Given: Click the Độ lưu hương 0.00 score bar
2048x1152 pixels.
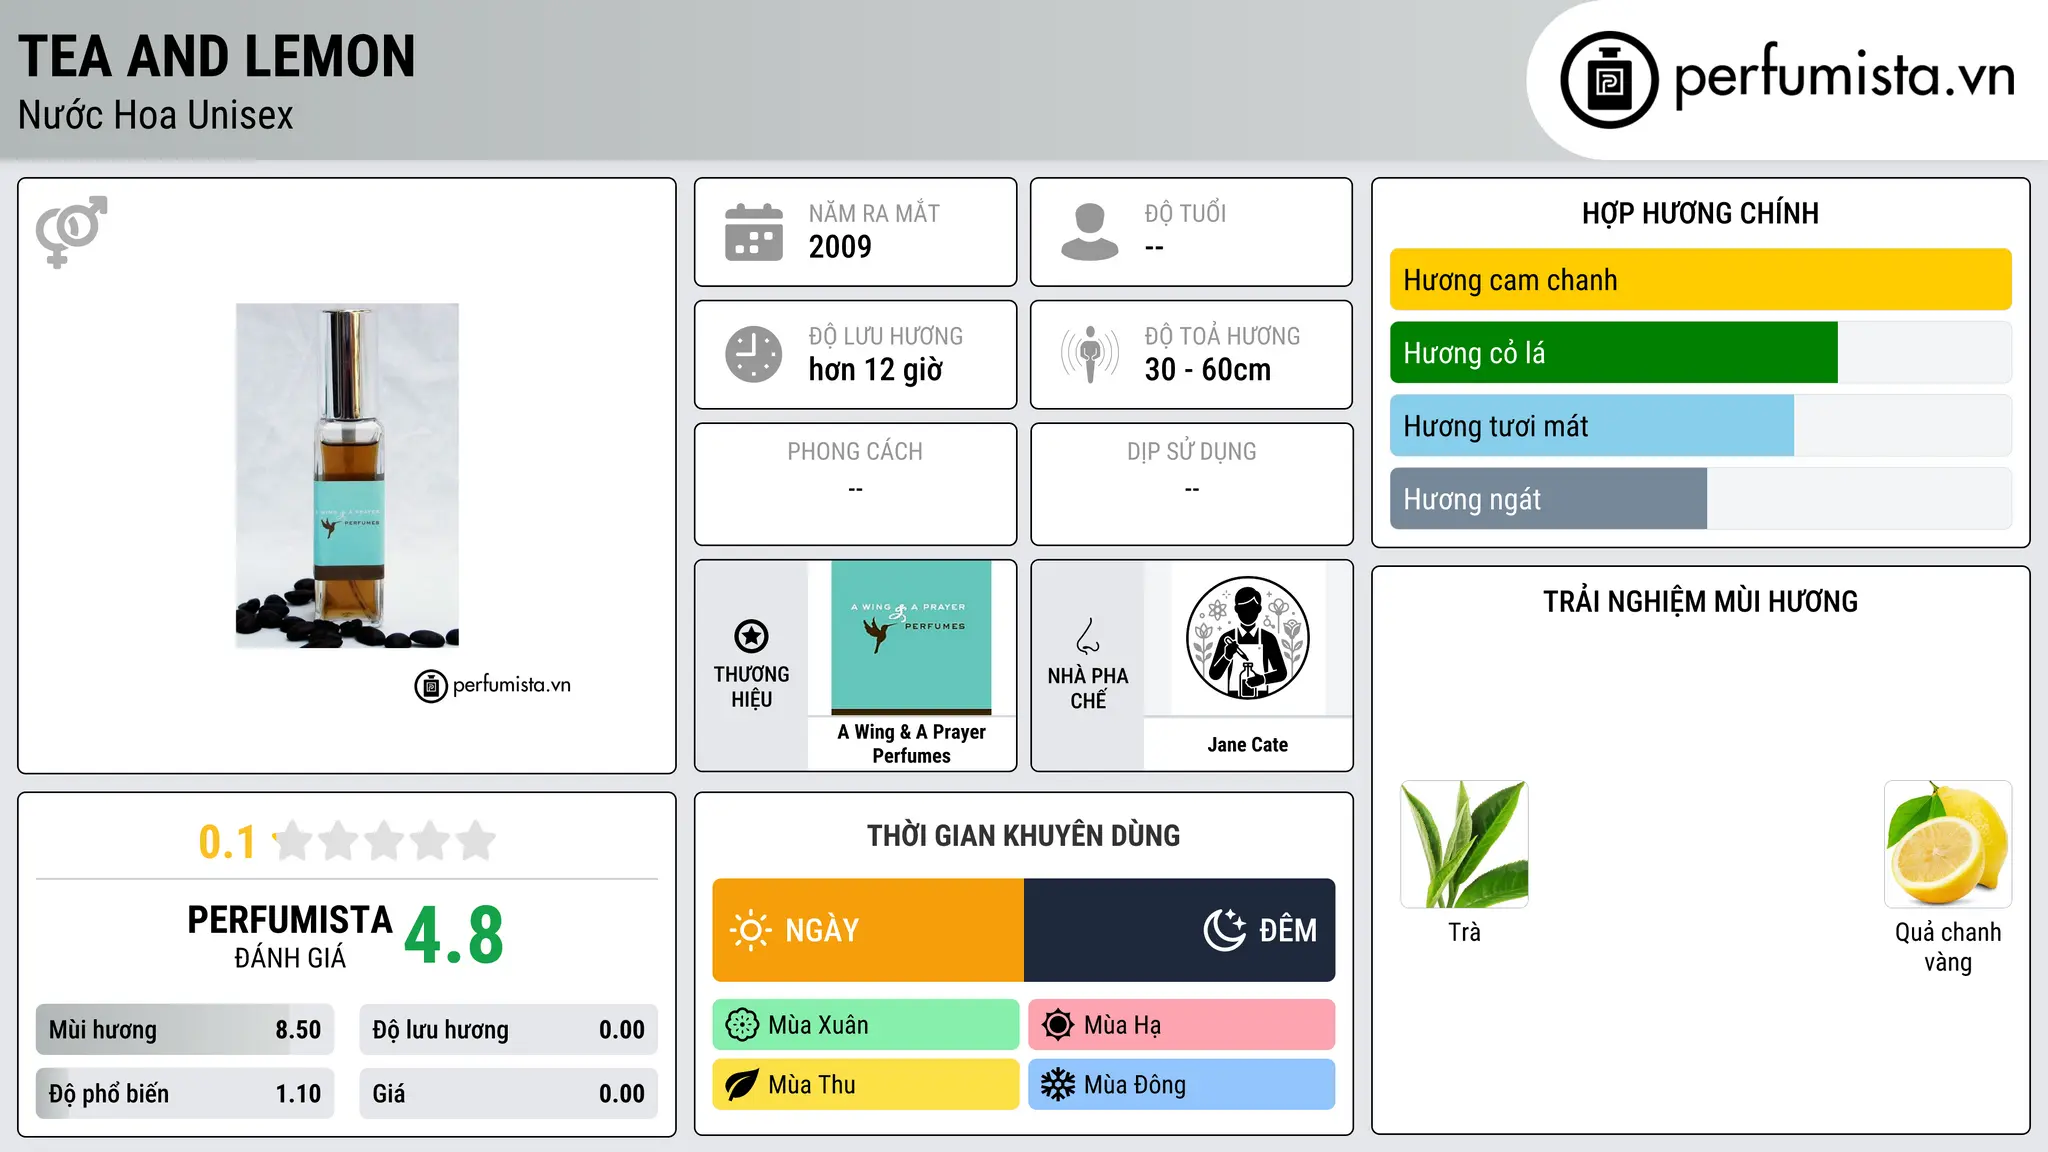Looking at the screenshot, I should pos(508,1030).
